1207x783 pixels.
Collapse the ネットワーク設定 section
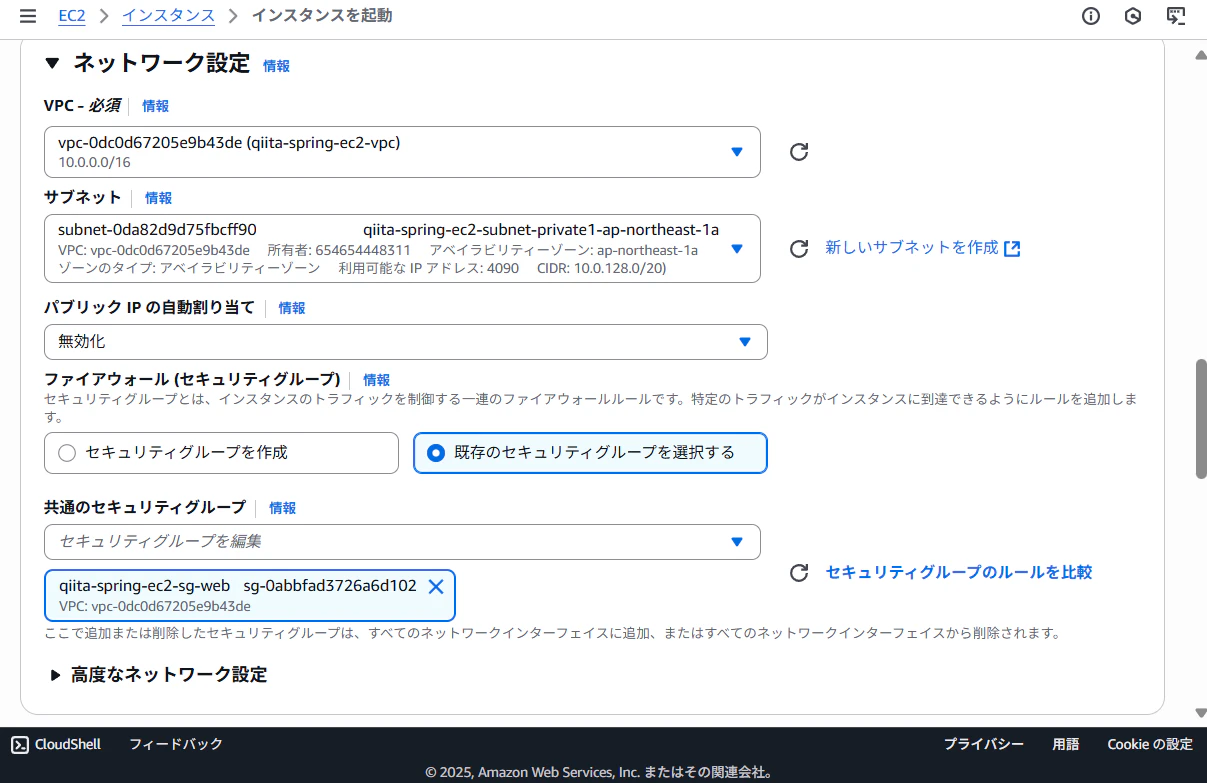click(53, 64)
